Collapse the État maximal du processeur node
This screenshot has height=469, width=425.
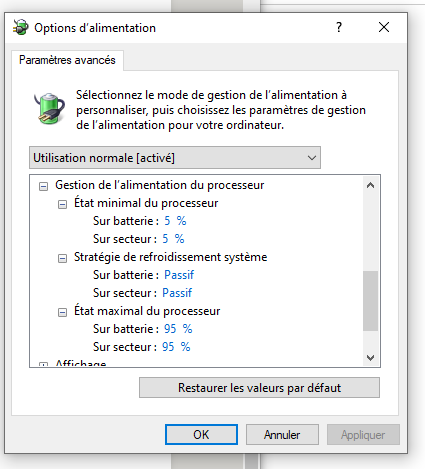[x=62, y=312]
